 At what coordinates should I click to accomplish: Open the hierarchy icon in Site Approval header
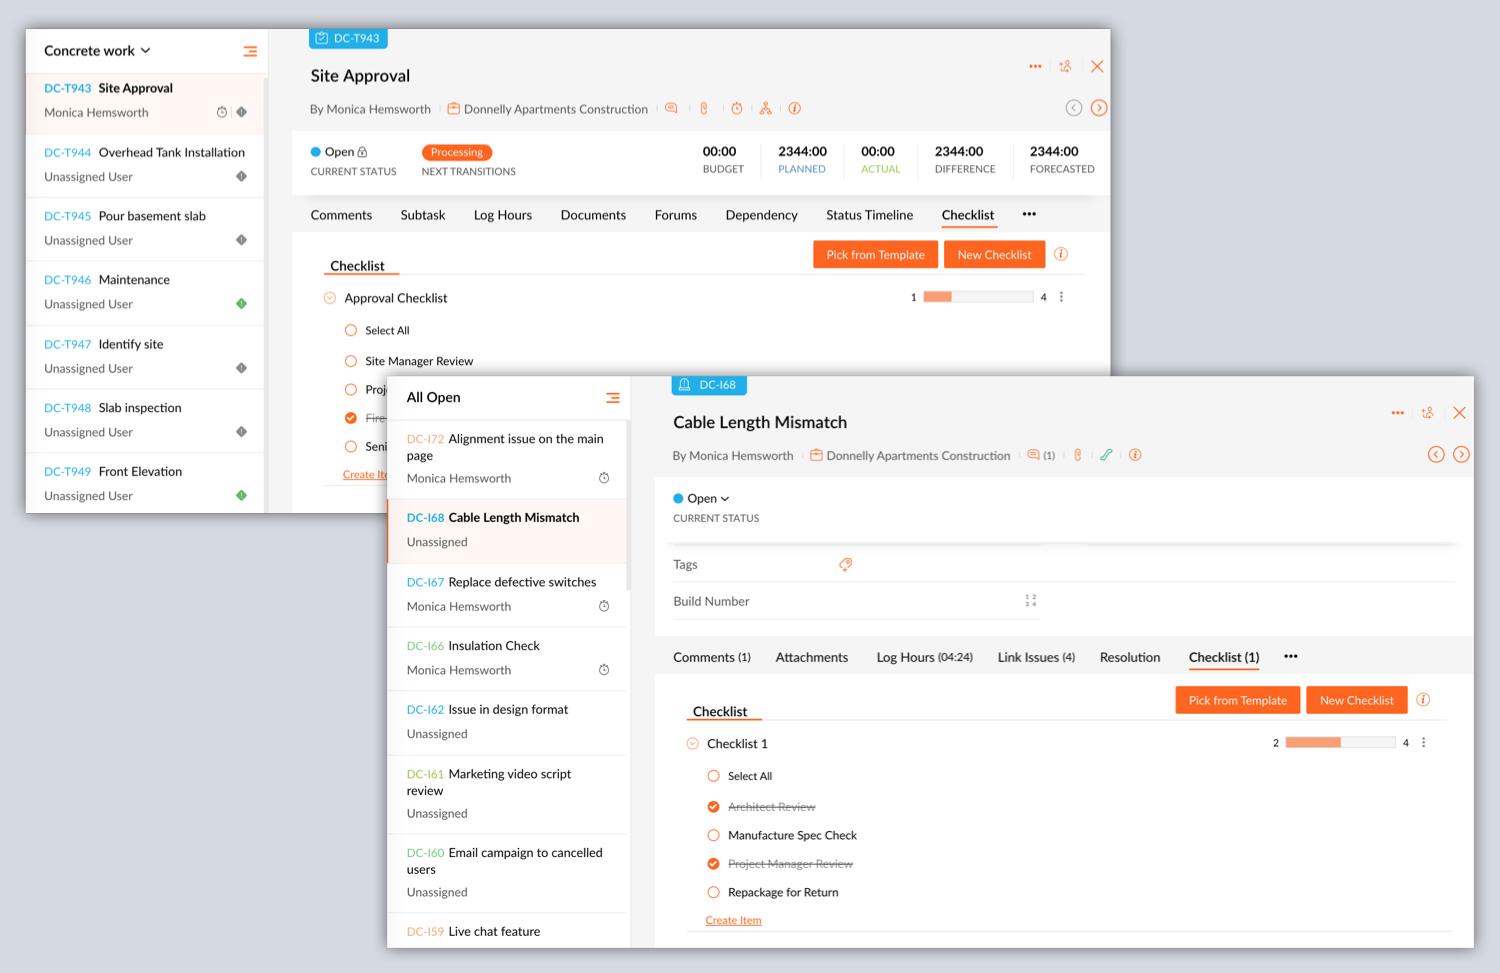(x=765, y=109)
